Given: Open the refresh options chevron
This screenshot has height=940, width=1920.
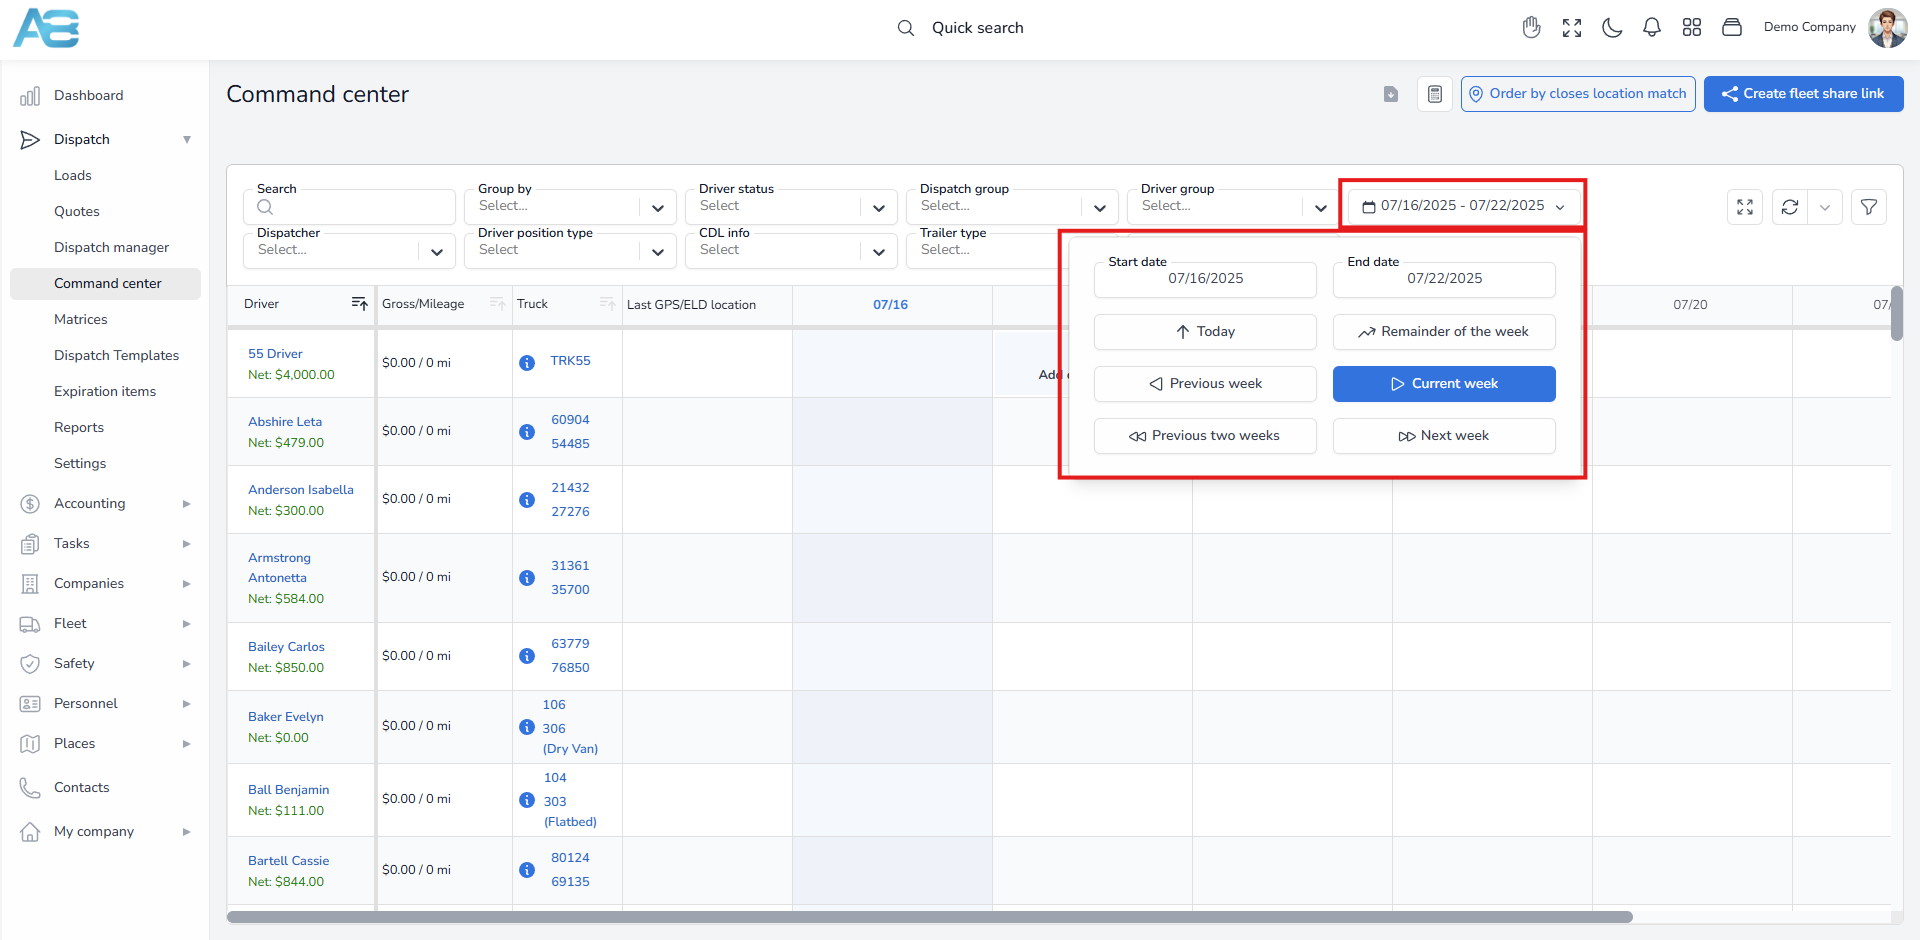Looking at the screenshot, I should click(1825, 207).
